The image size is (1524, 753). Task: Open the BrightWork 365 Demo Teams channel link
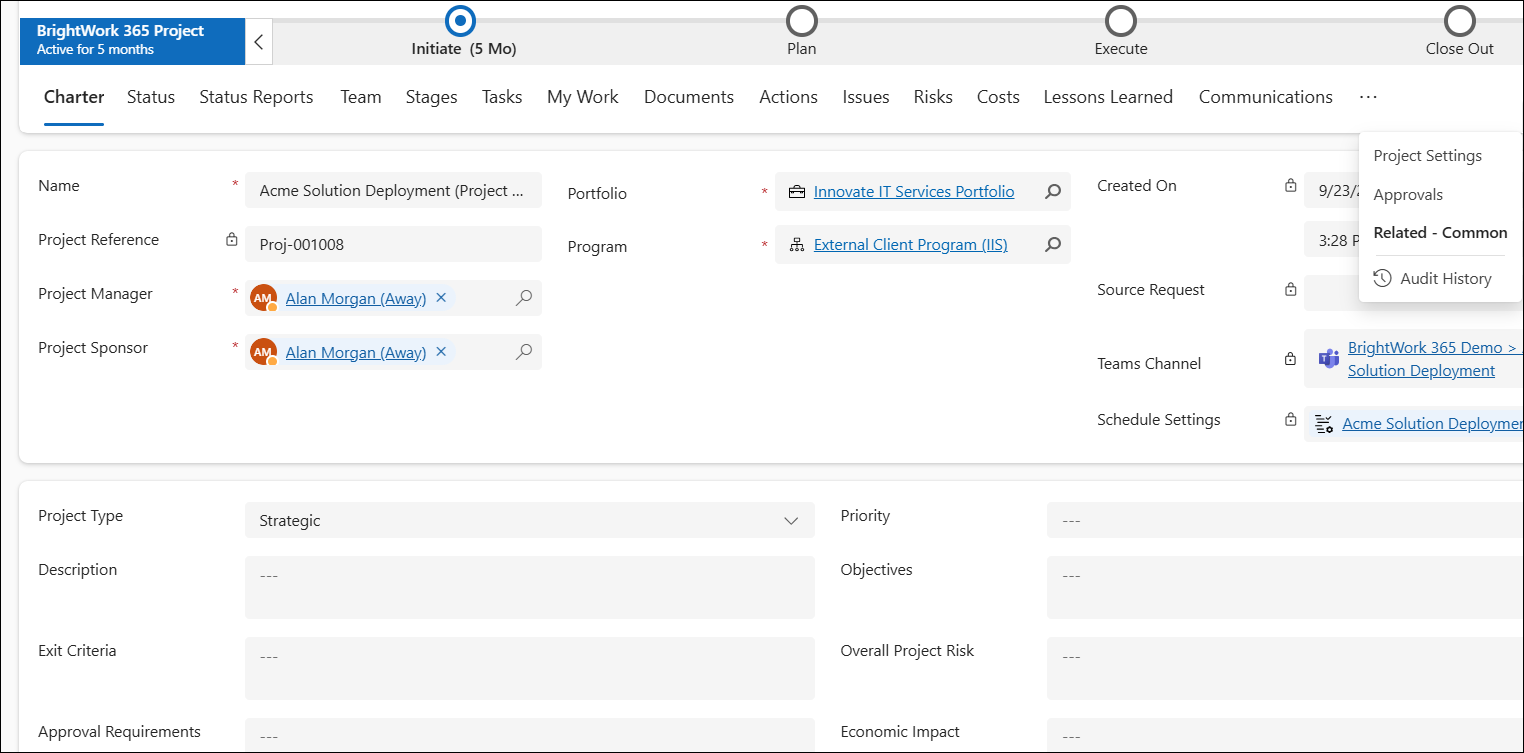click(x=1434, y=359)
